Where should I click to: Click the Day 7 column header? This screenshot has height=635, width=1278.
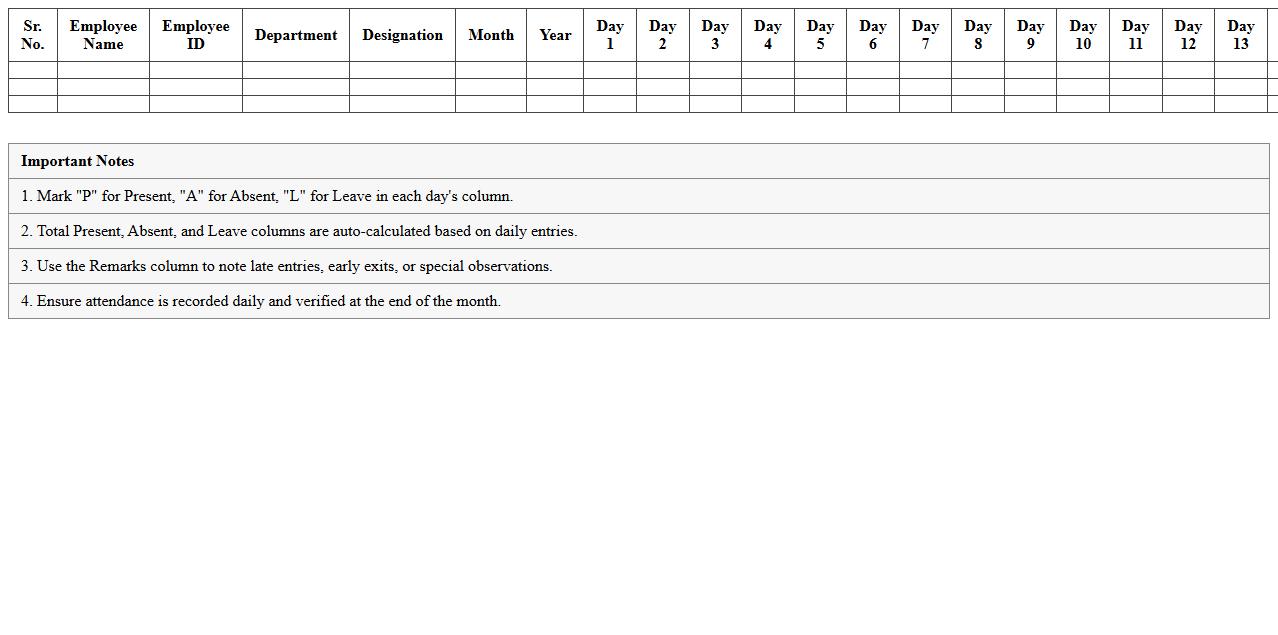coord(925,35)
